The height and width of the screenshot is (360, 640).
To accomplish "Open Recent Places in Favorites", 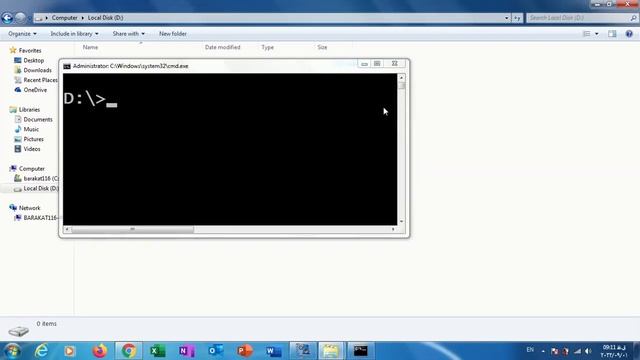I will click(40, 80).
